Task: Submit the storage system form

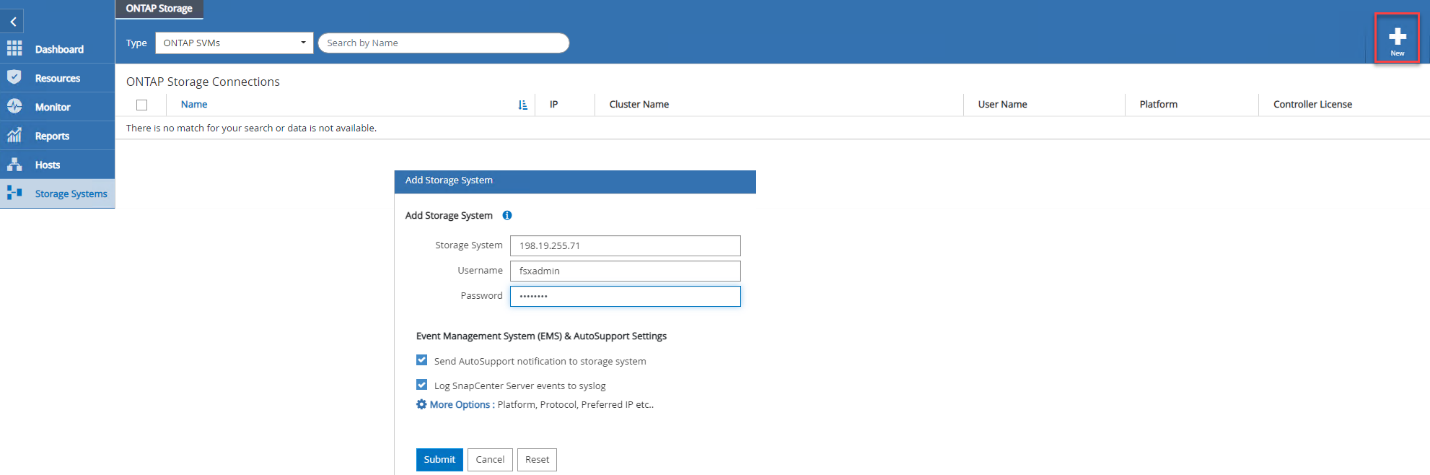Action: [439, 460]
